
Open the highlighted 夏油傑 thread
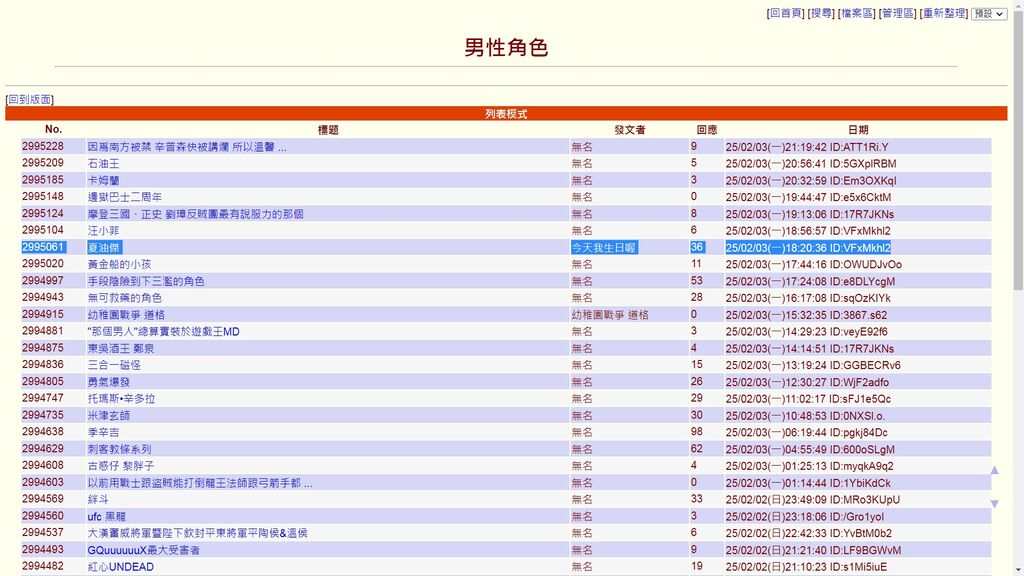click(x=103, y=248)
